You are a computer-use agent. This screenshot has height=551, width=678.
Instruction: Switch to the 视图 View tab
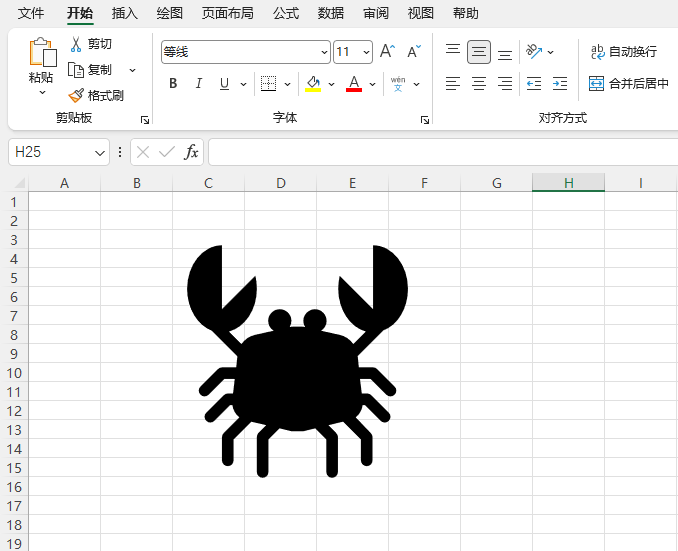tap(421, 13)
